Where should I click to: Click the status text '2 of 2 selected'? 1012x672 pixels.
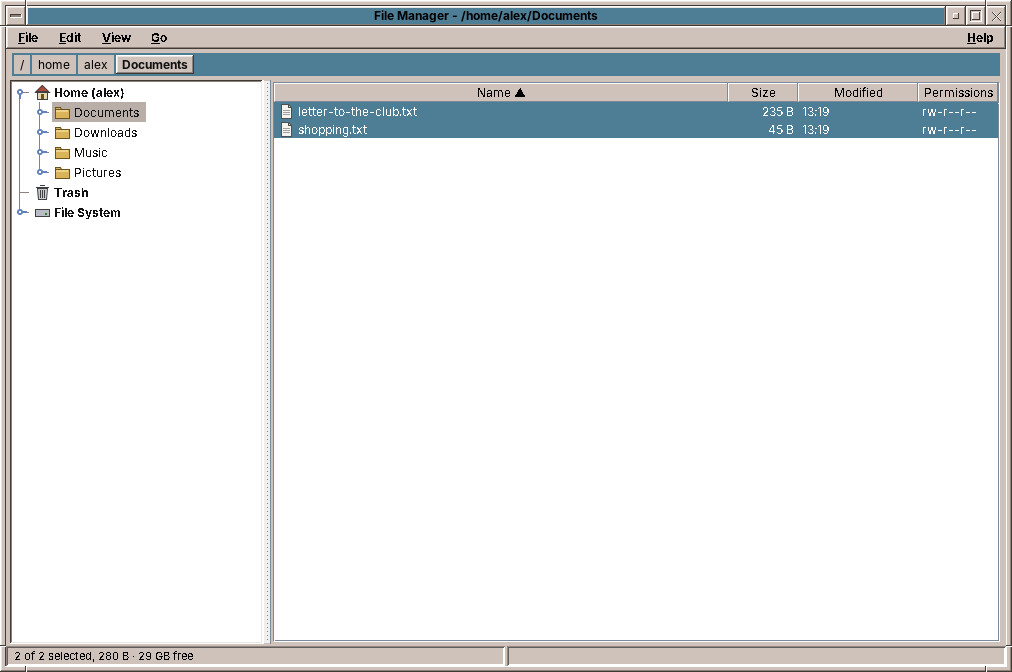(x=54, y=656)
